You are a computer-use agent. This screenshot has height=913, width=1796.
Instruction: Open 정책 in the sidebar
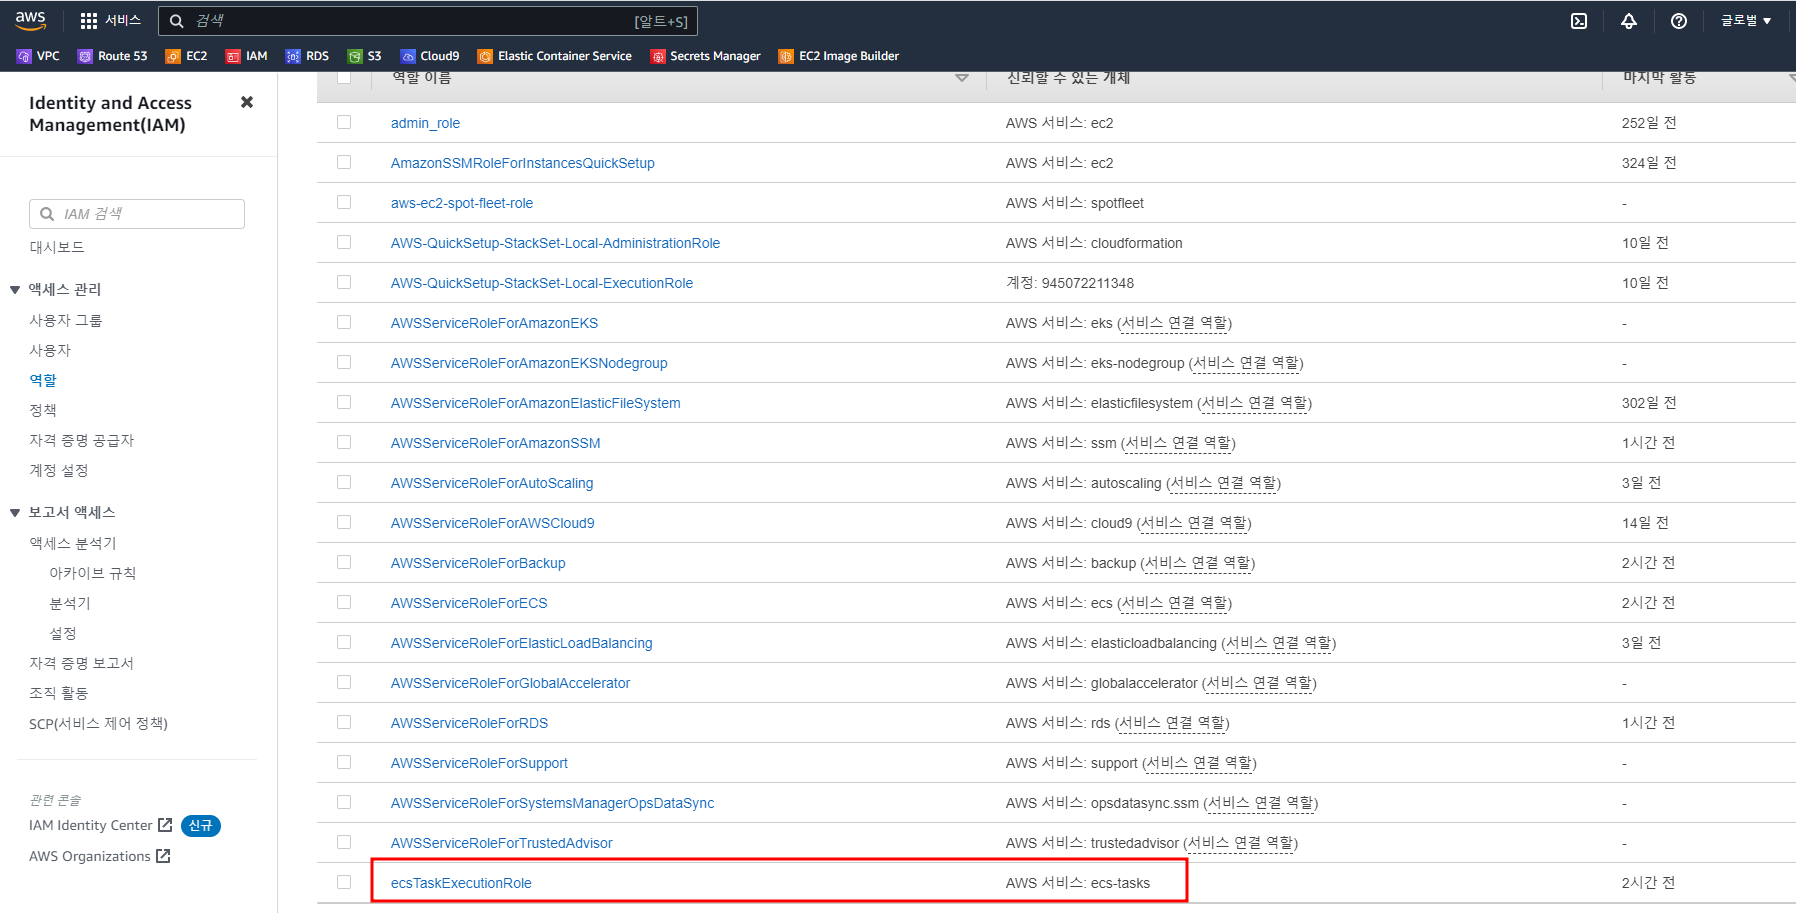(43, 410)
